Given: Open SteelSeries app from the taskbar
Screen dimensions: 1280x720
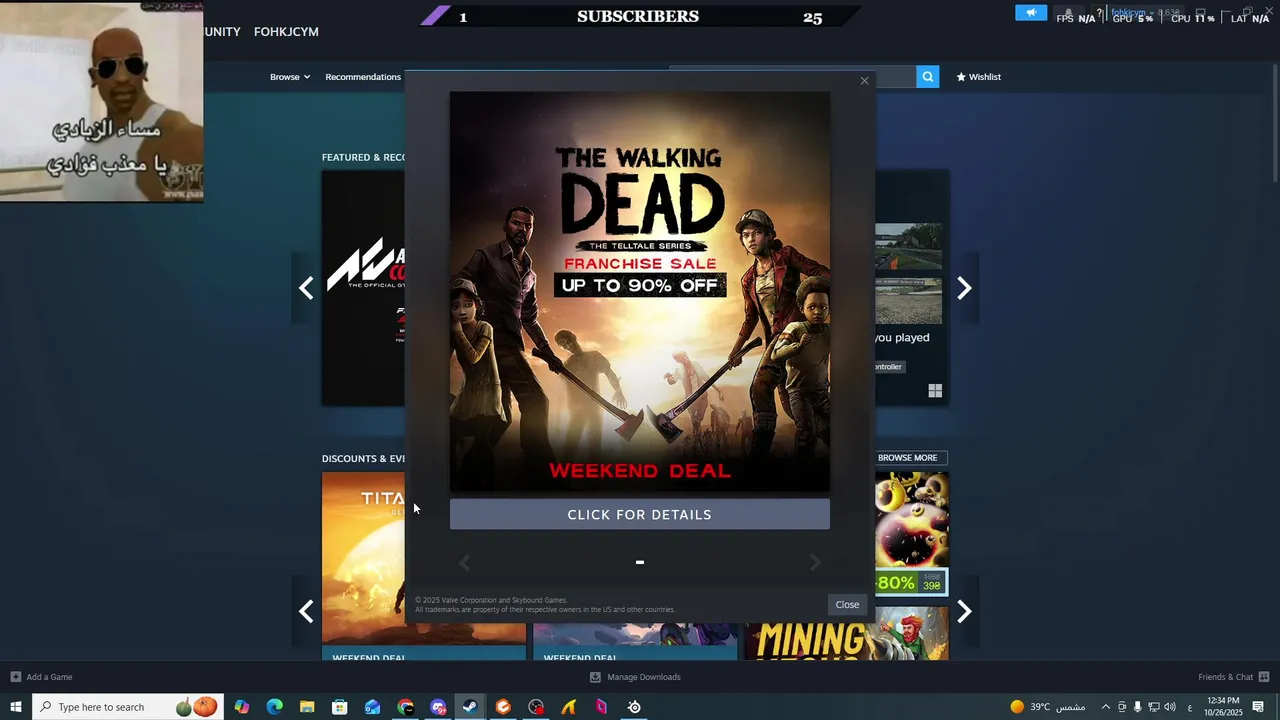Looking at the screenshot, I should point(634,707).
